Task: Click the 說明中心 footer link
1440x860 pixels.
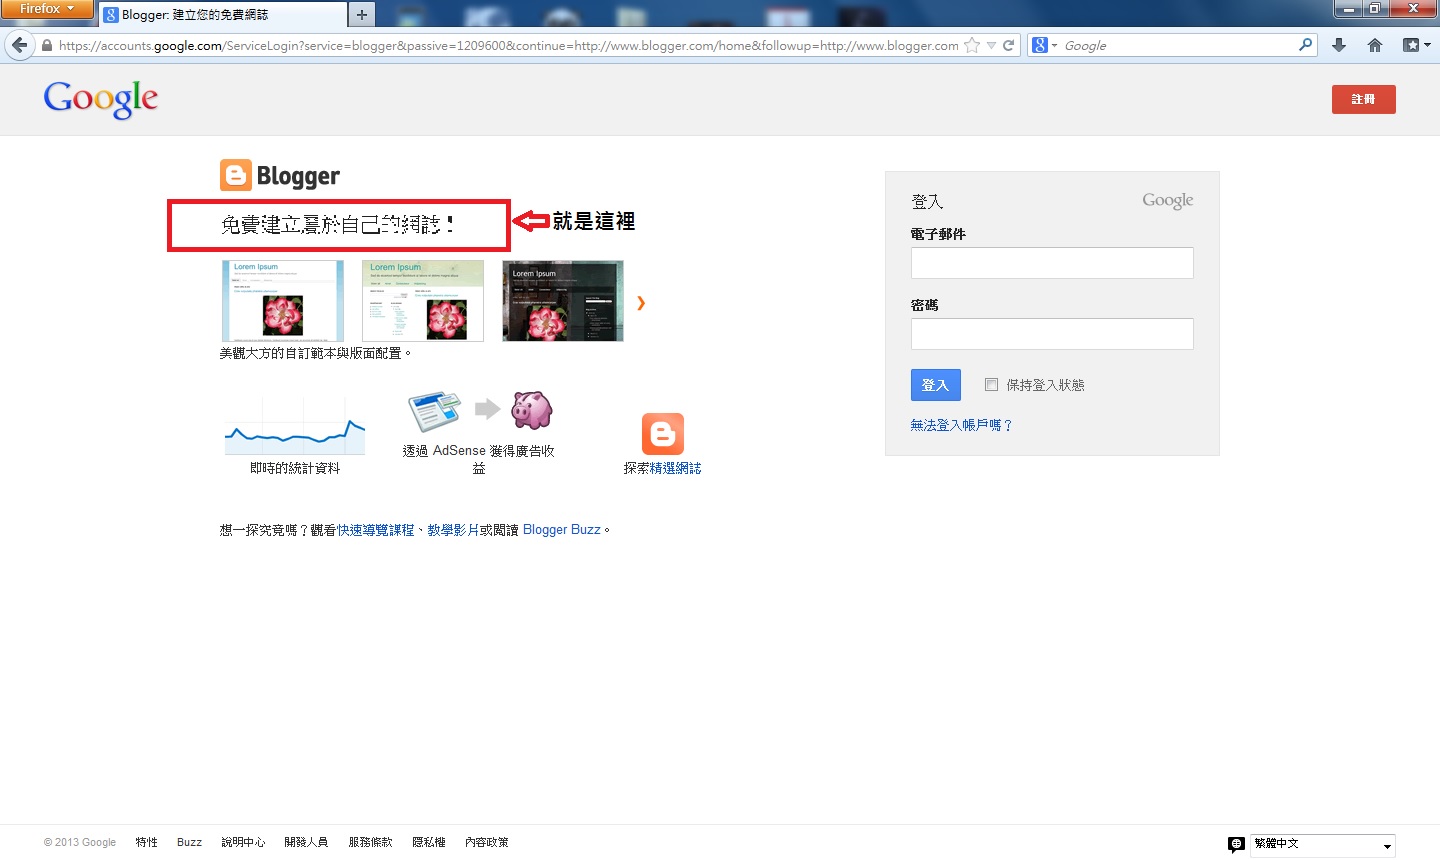Action: point(243,842)
